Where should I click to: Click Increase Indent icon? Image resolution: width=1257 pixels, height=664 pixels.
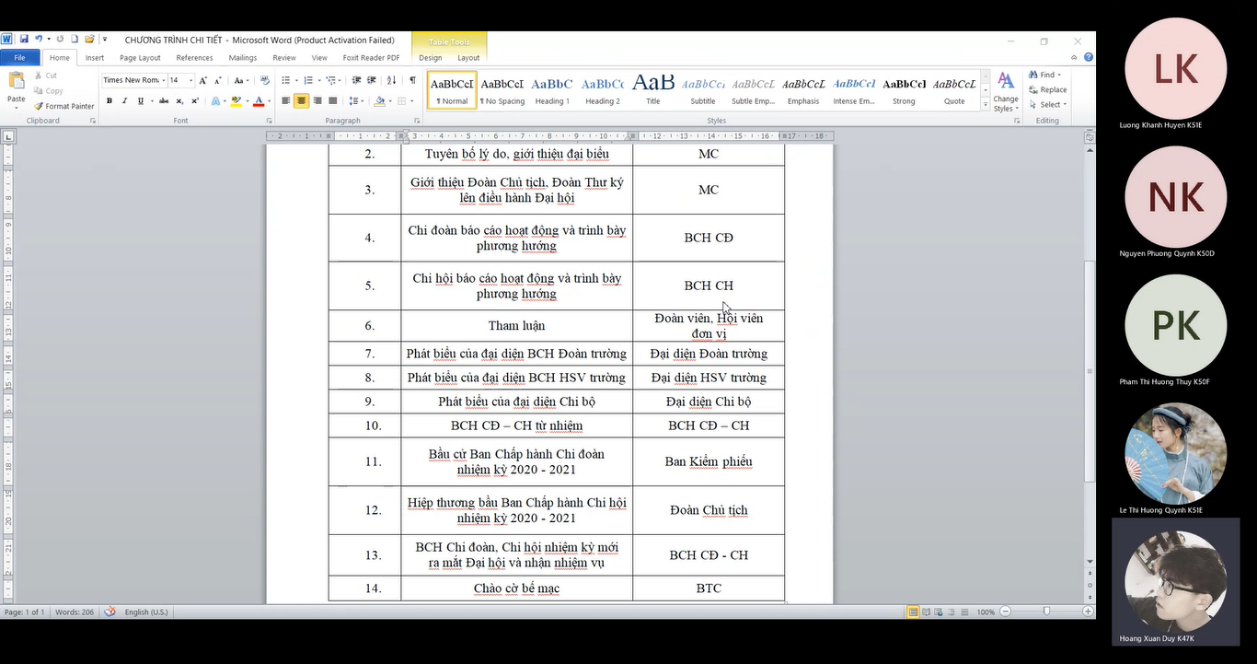coord(371,80)
